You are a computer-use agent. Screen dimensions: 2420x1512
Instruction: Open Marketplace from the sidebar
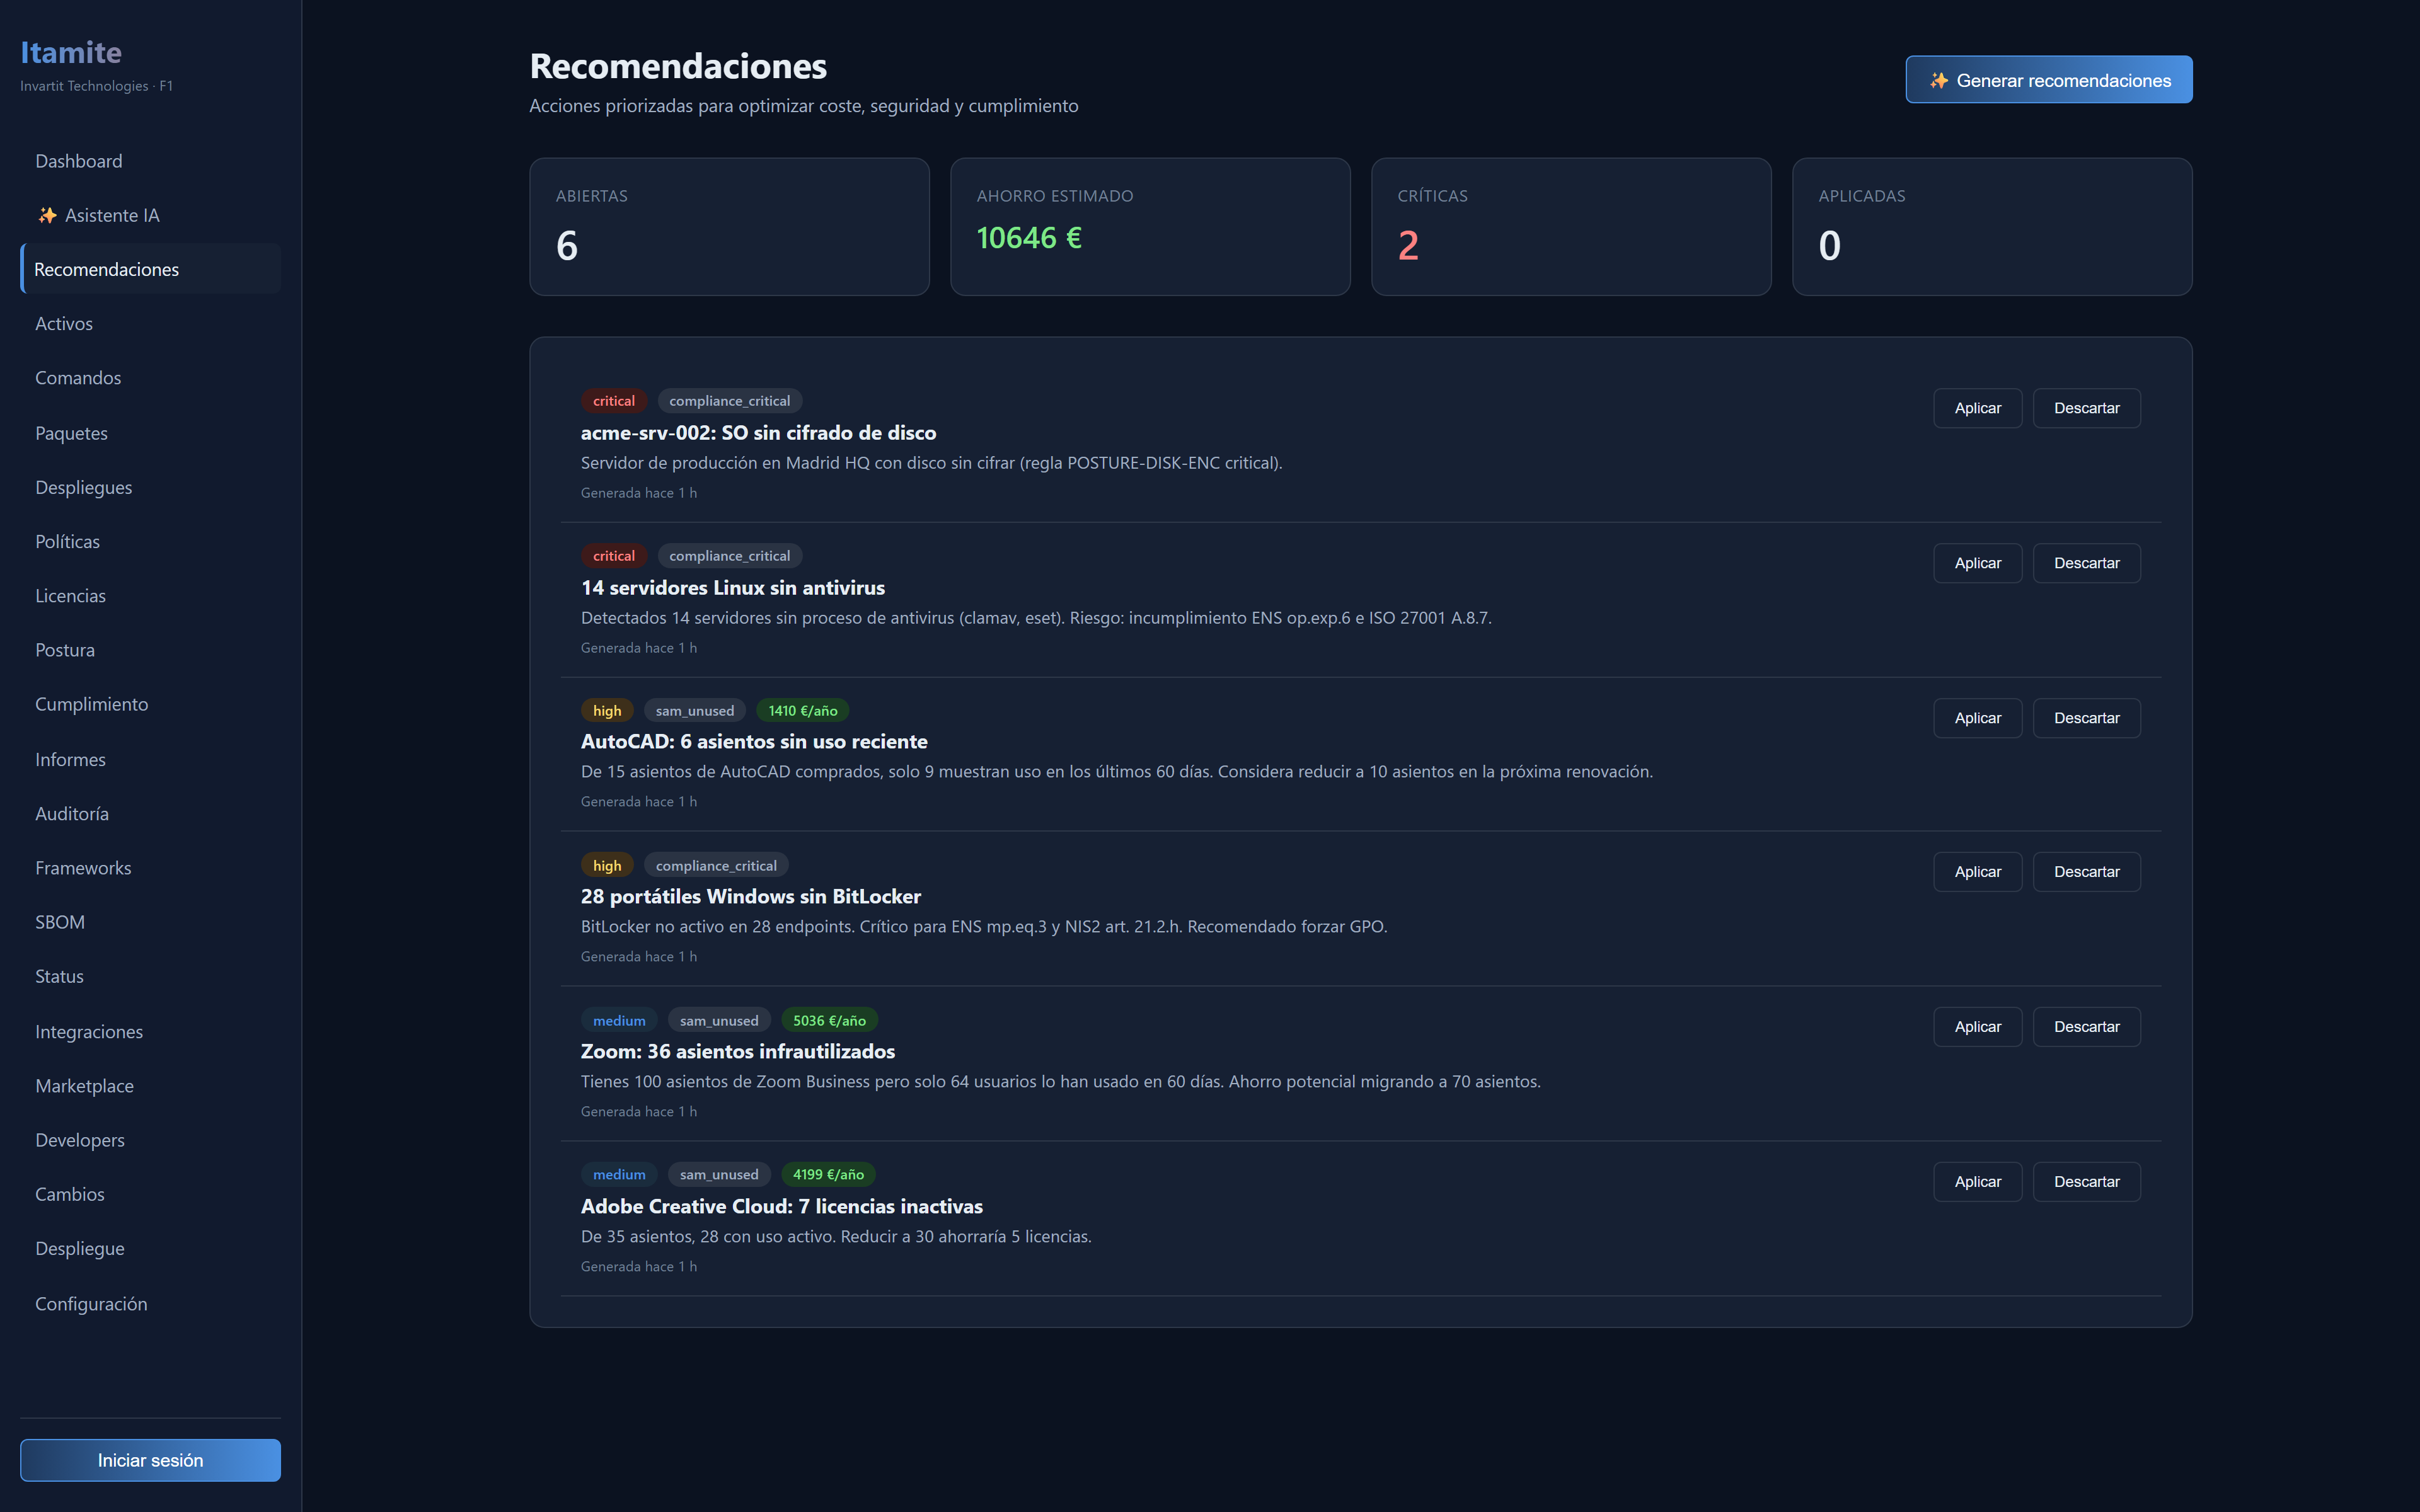coord(84,1085)
